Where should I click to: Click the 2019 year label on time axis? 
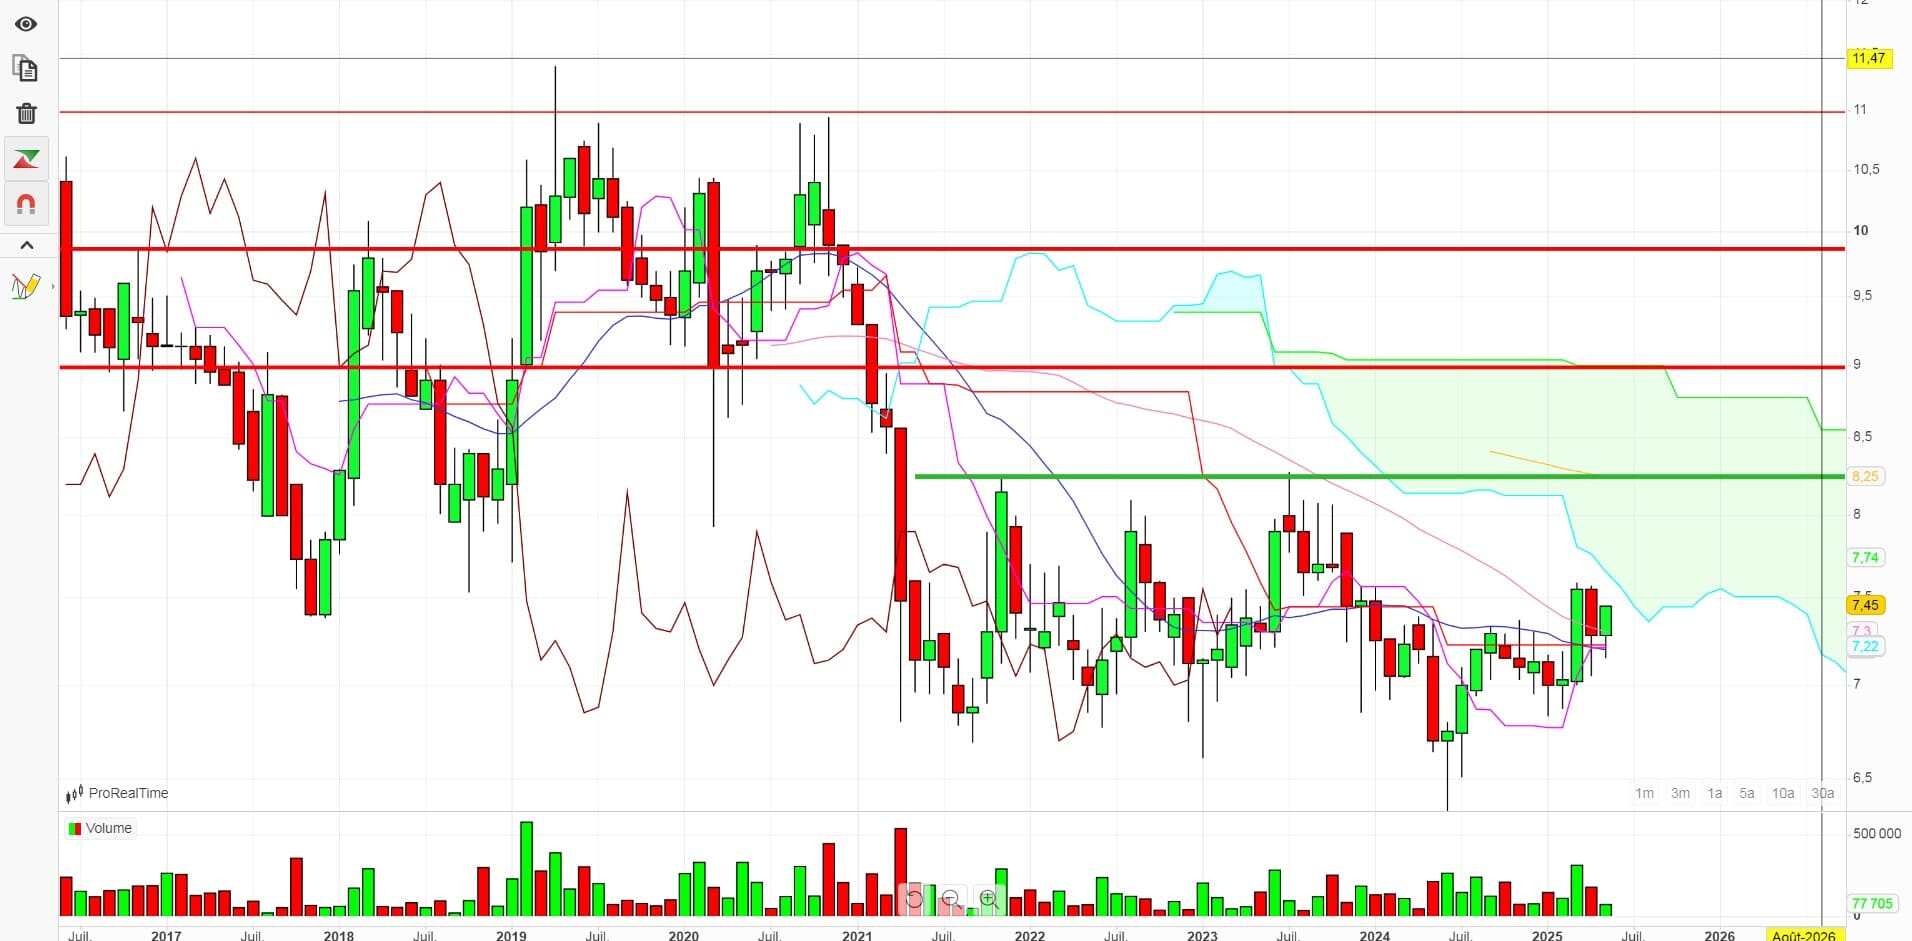click(x=511, y=935)
